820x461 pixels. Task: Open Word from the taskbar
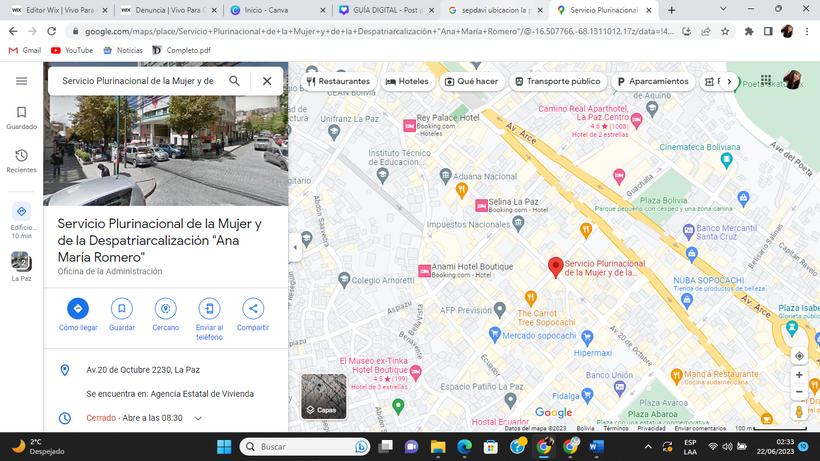point(597,447)
